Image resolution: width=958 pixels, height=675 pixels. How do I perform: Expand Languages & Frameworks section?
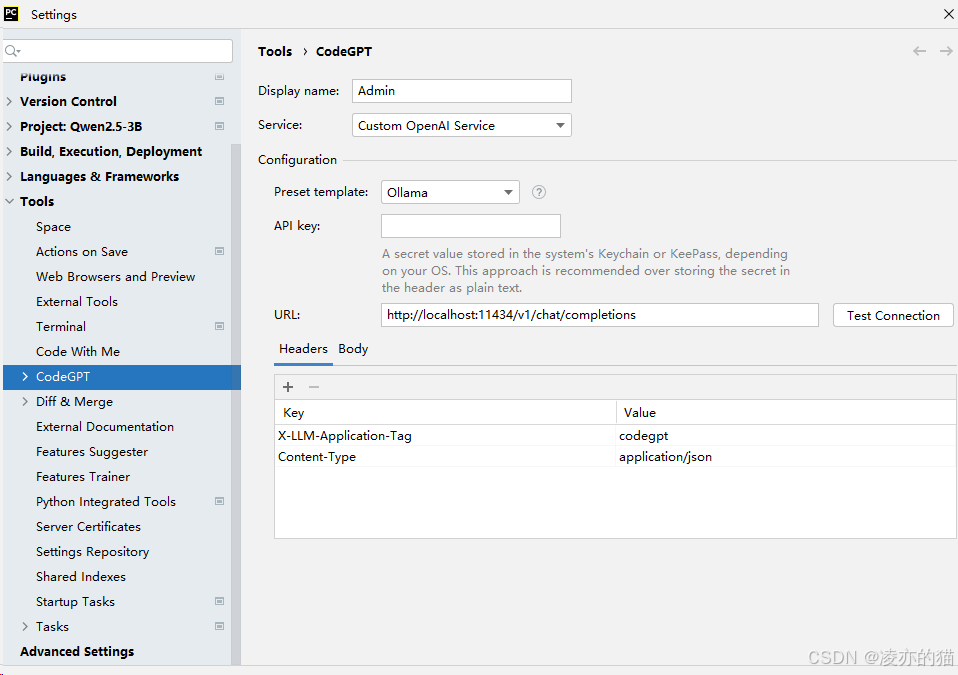pos(9,177)
